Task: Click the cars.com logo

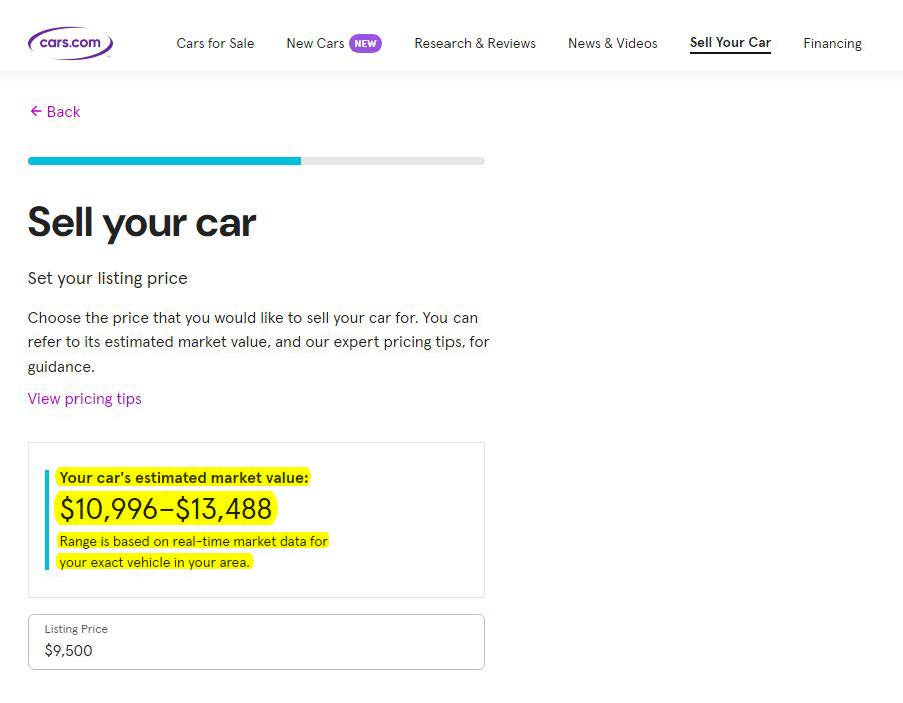Action: tap(70, 43)
